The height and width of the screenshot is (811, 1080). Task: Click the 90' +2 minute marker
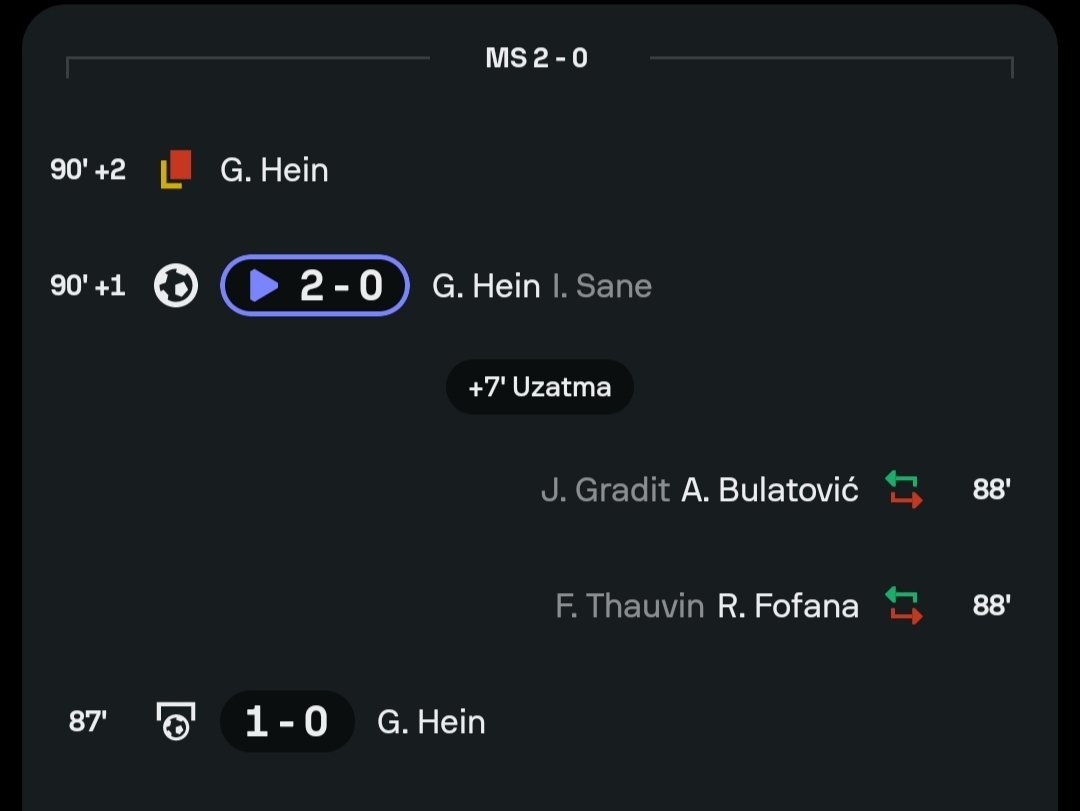(x=88, y=170)
